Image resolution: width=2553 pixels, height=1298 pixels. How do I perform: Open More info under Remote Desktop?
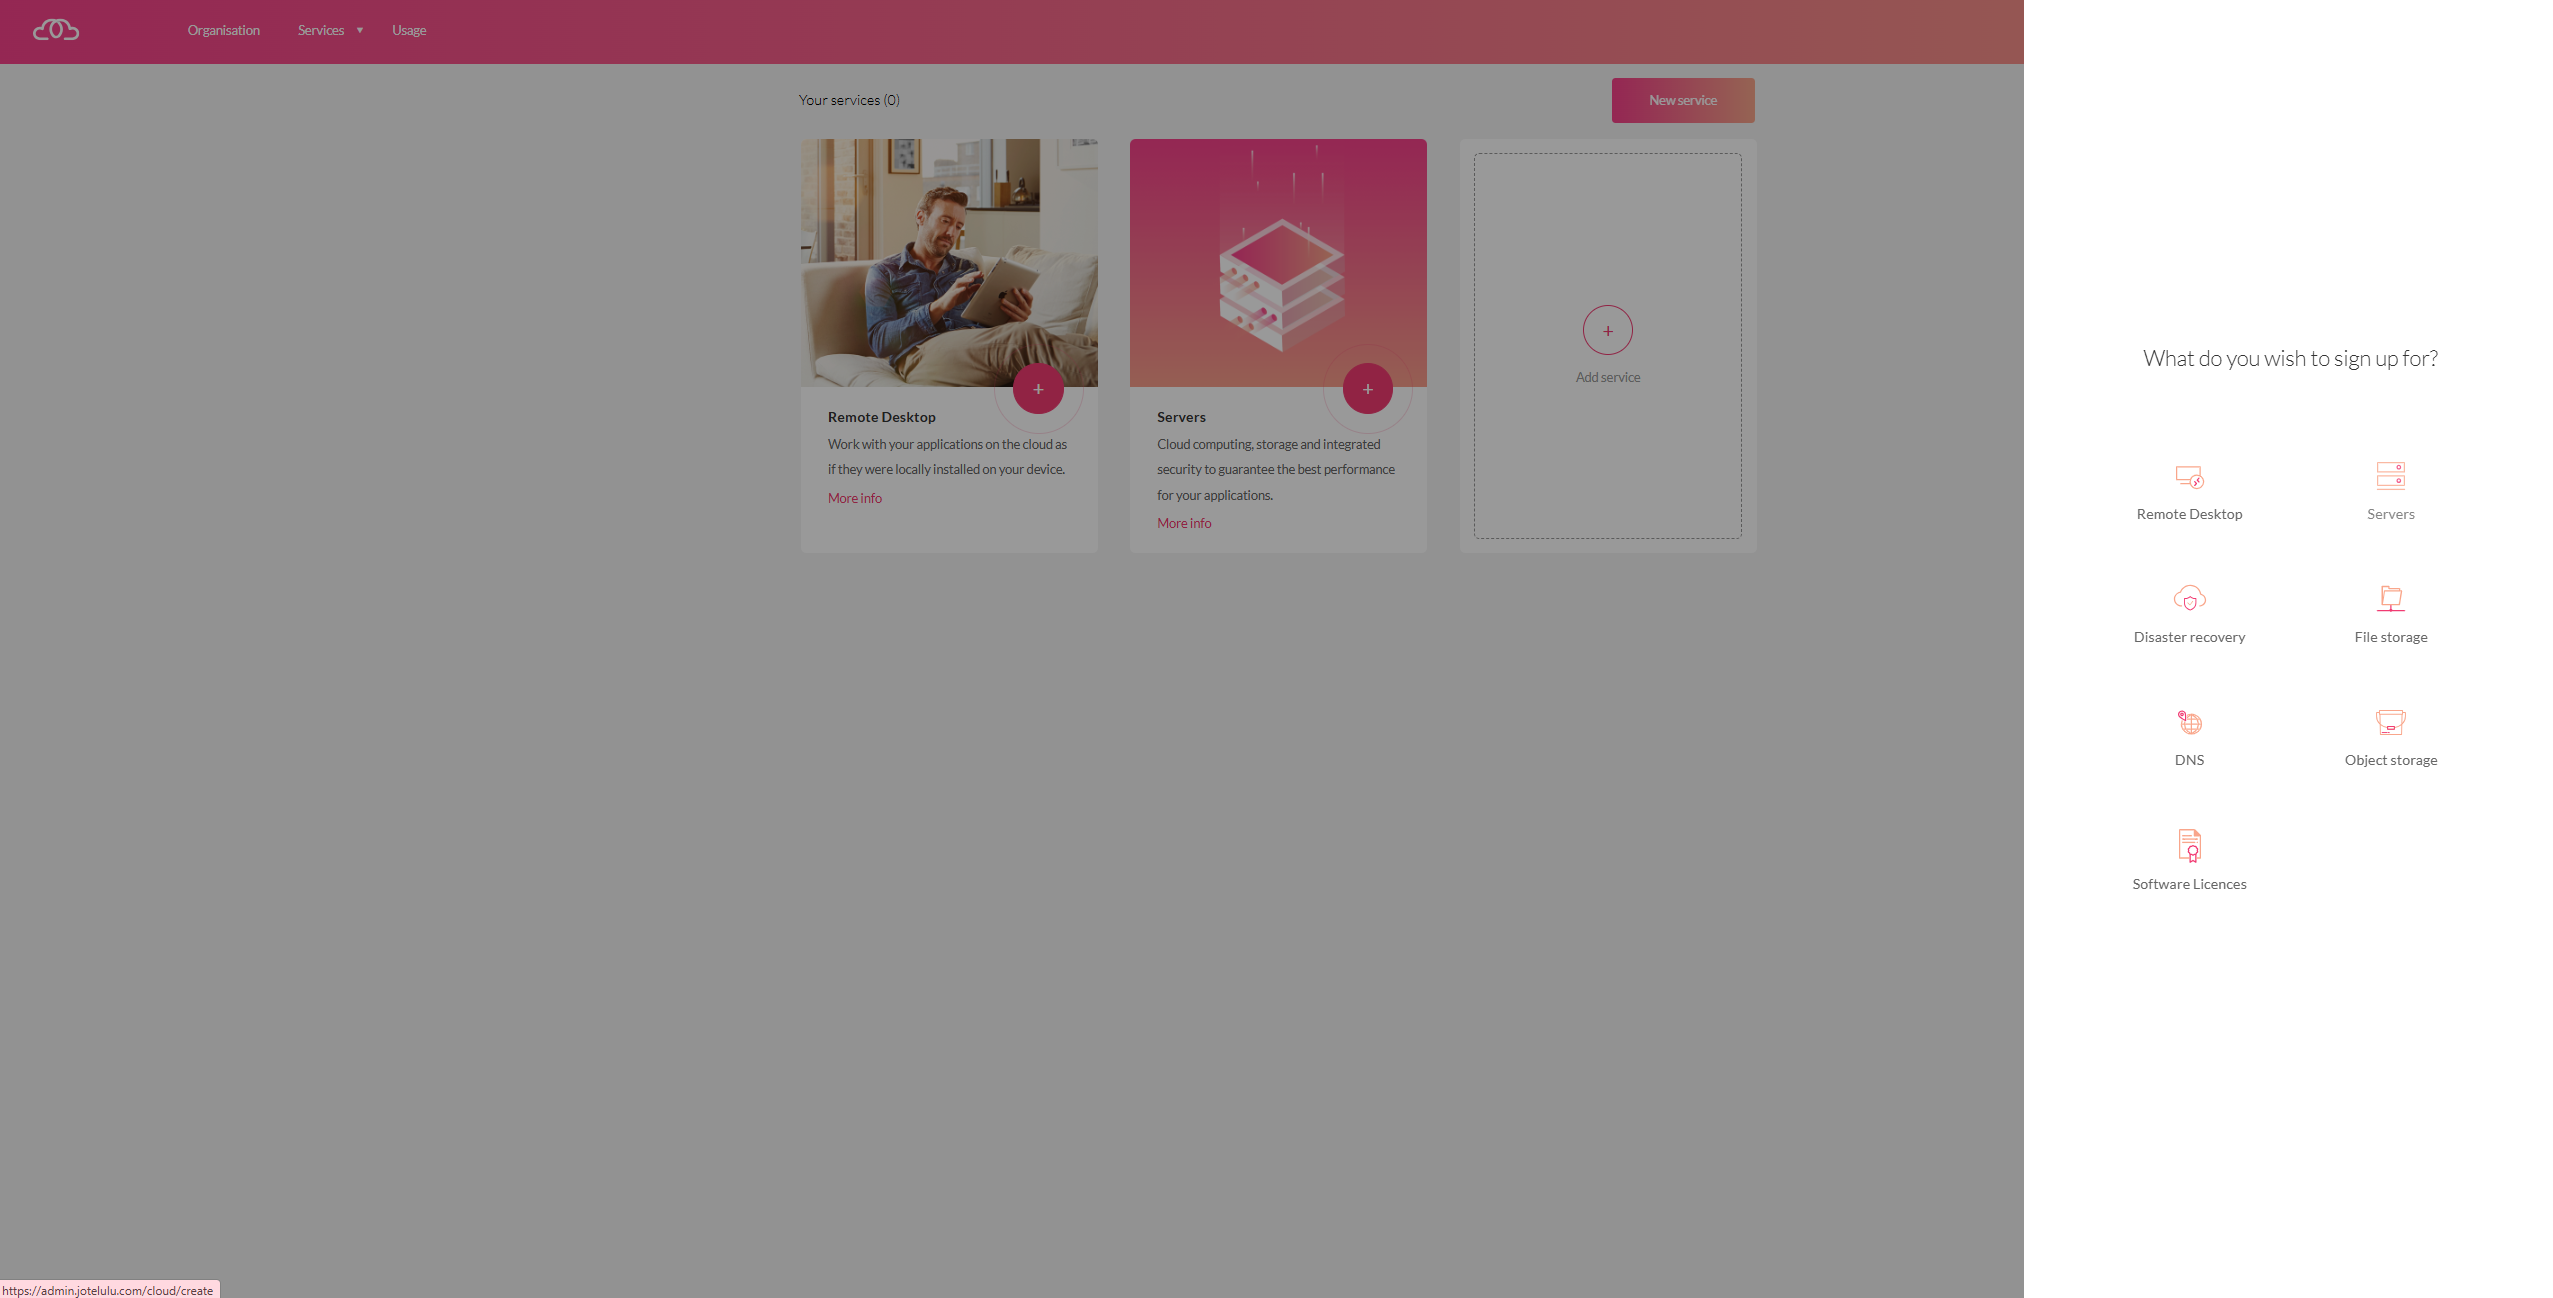854,498
